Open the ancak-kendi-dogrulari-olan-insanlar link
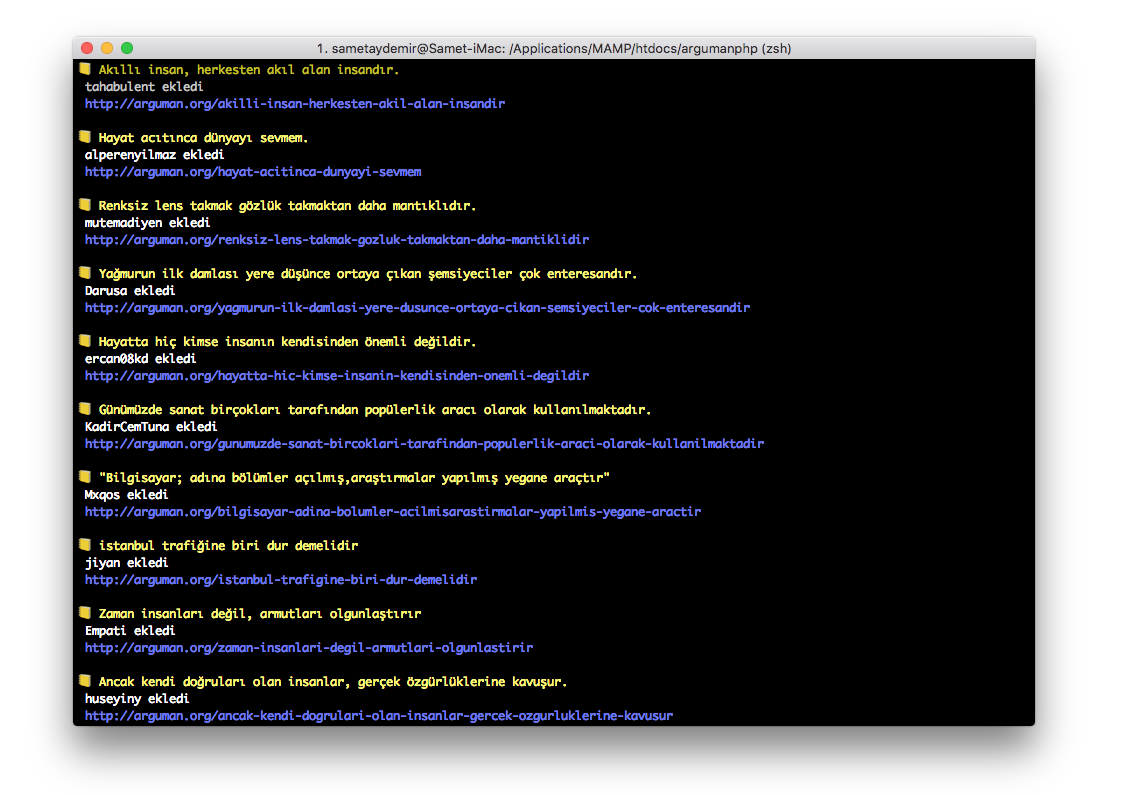This screenshot has height=795, width=1125. tap(379, 716)
